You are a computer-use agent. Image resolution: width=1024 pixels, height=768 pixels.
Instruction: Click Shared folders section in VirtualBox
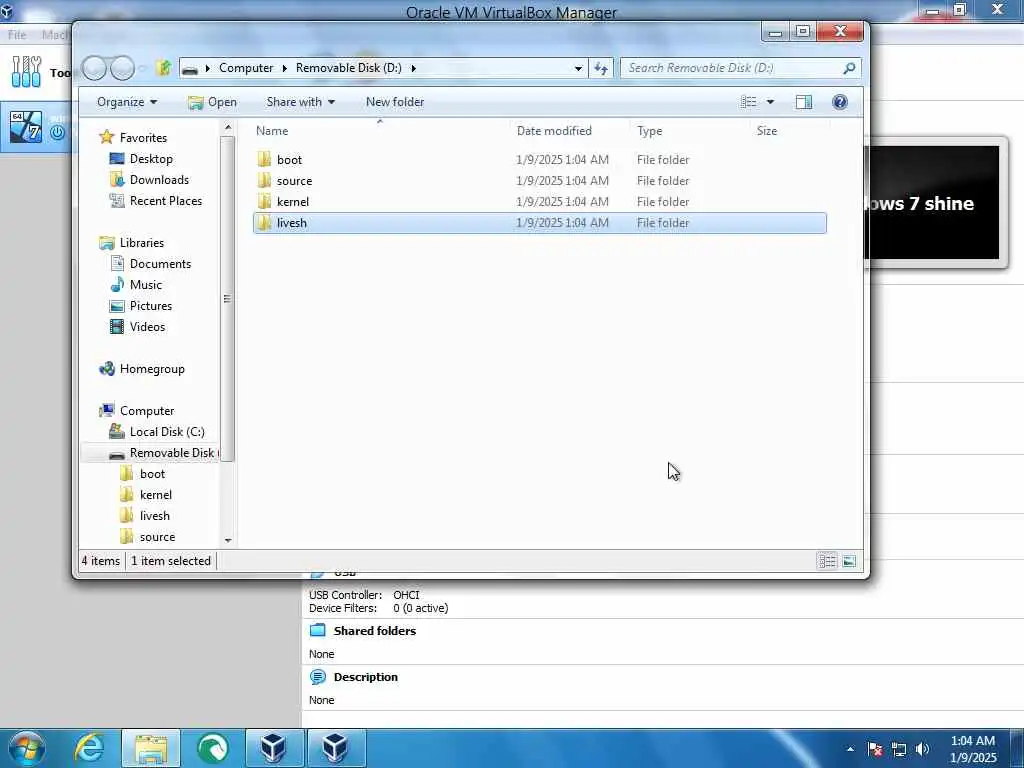click(374, 631)
